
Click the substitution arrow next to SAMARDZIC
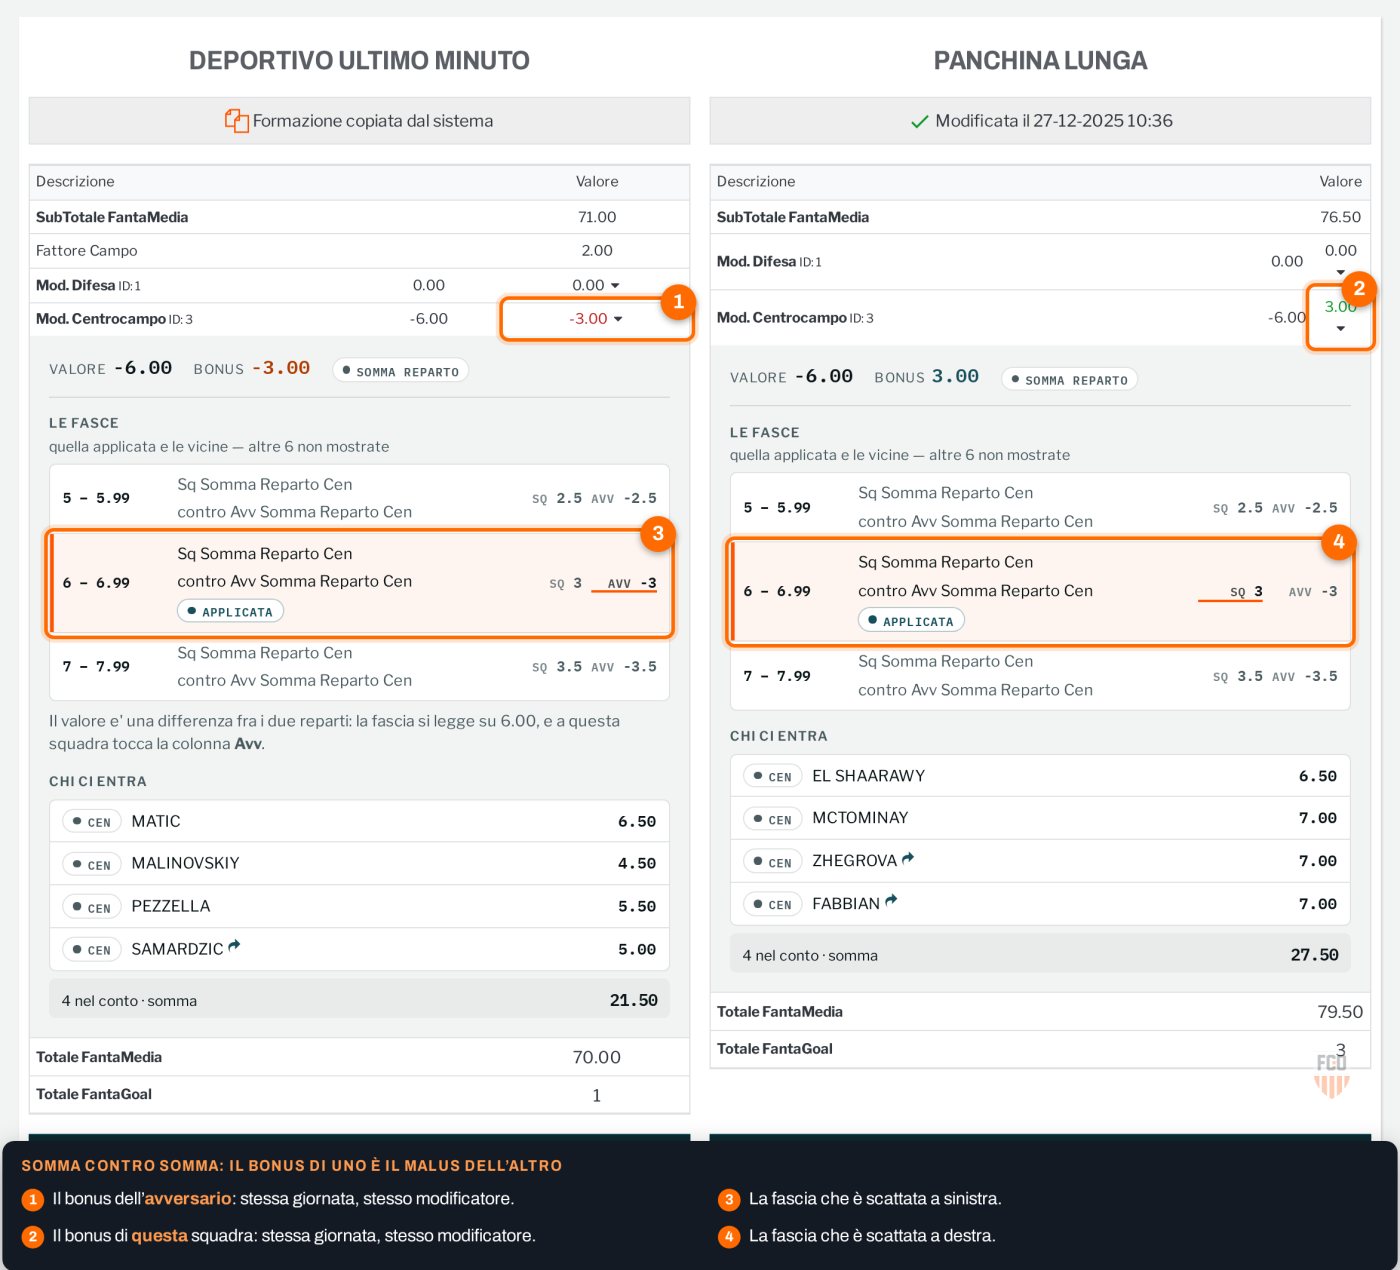tap(234, 946)
